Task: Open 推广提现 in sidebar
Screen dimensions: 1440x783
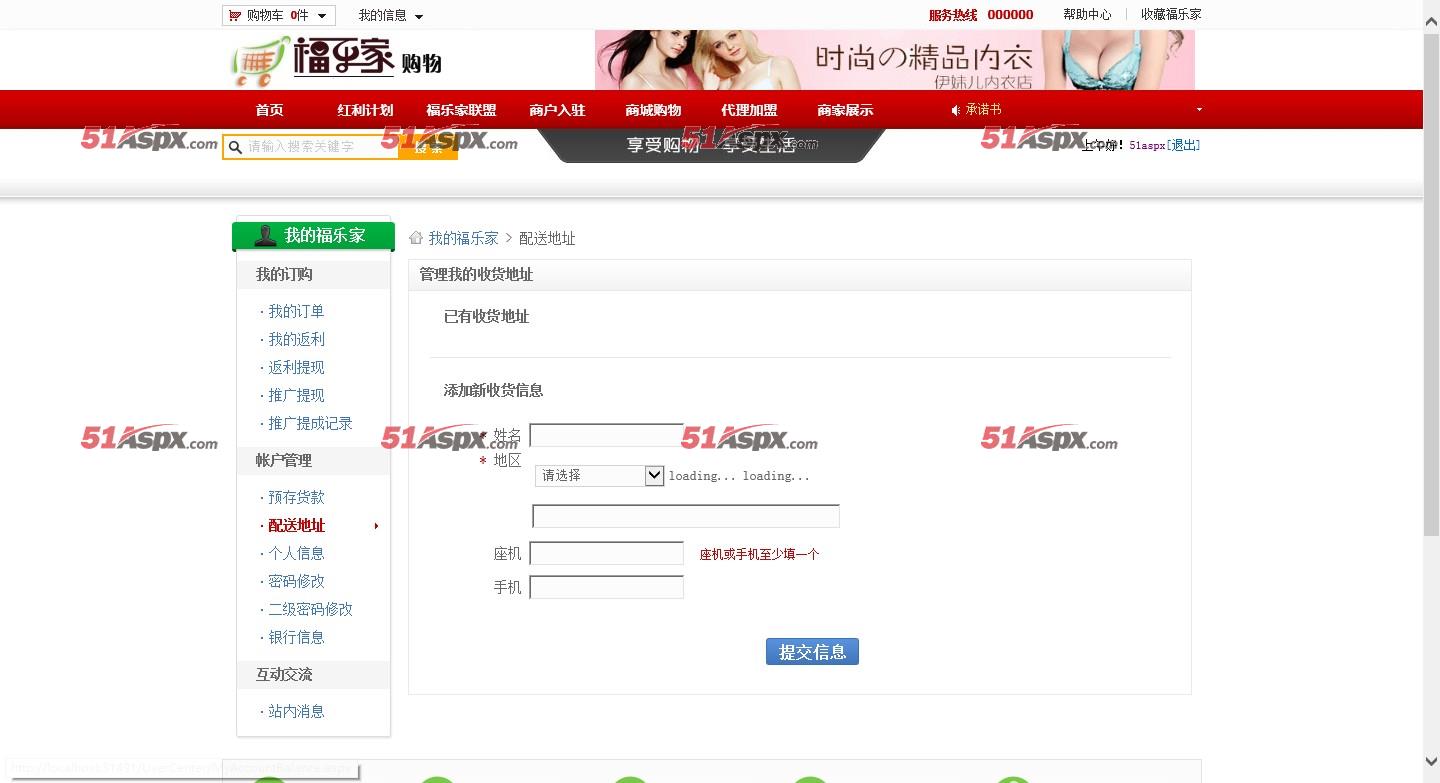Action: [296, 395]
